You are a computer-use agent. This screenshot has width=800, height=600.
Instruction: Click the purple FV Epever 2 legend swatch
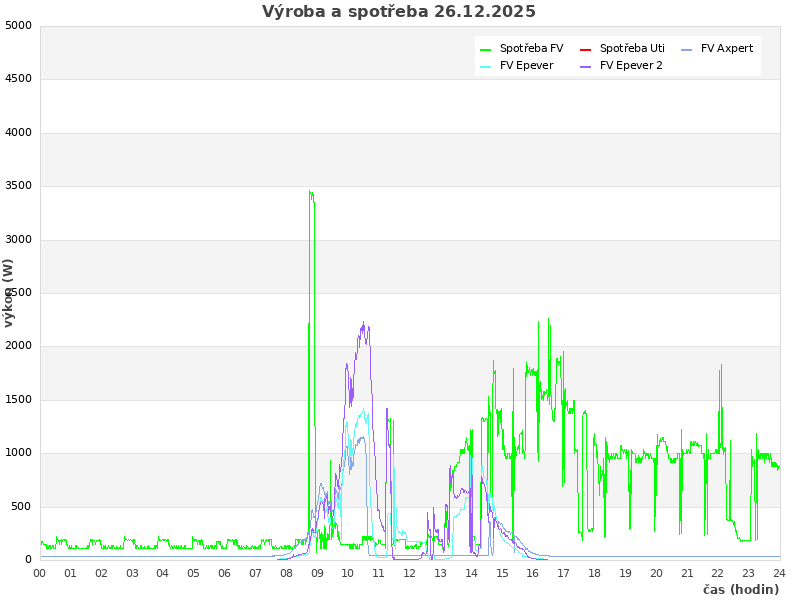[586, 66]
